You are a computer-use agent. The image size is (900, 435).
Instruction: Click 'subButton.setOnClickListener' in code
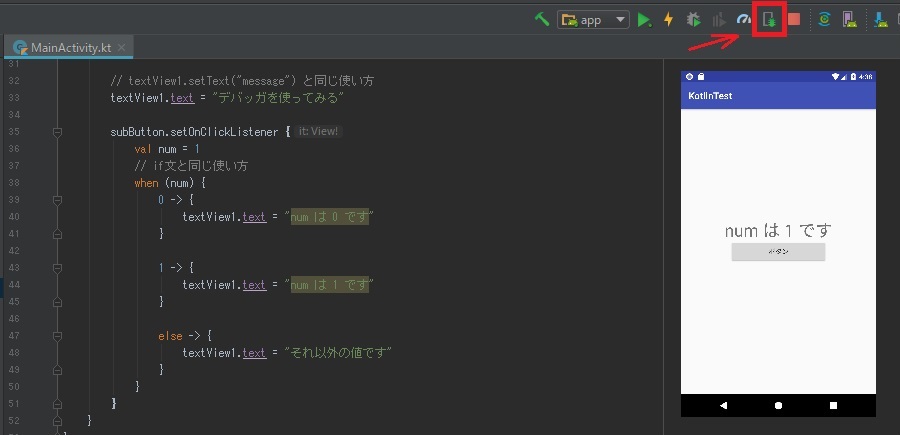[x=194, y=132]
